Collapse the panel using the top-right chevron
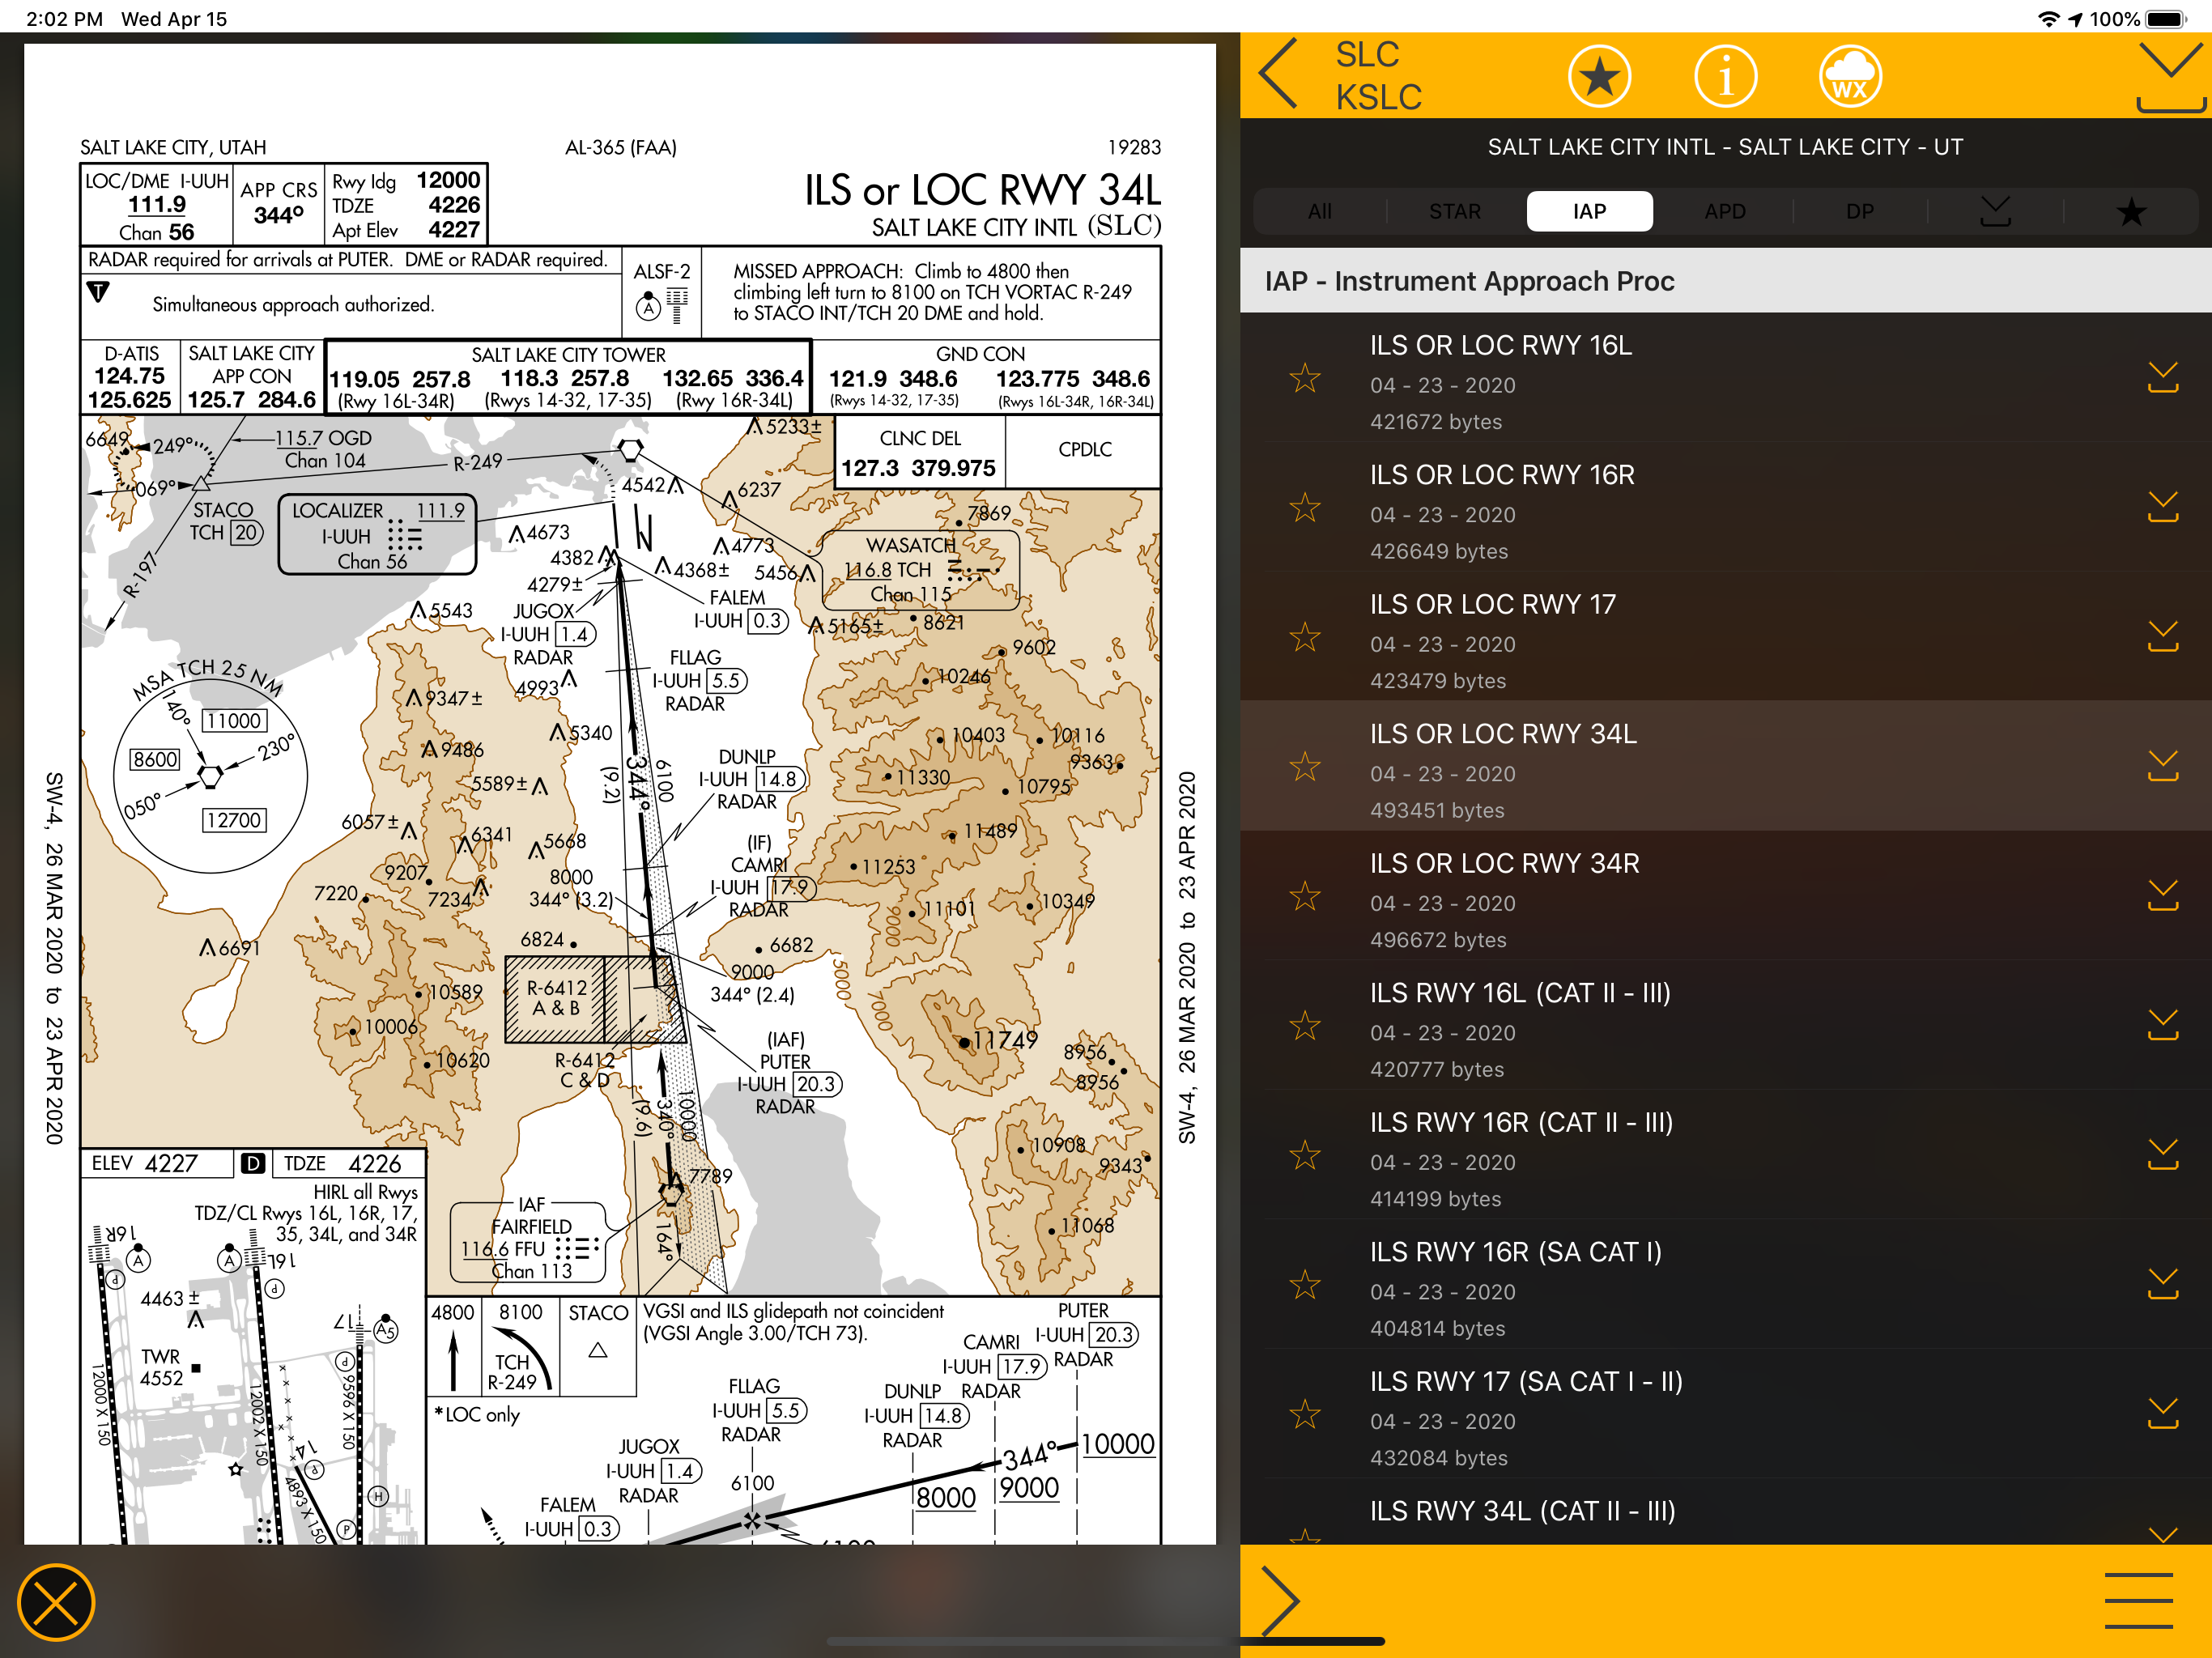The width and height of the screenshot is (2212, 1658). click(x=2170, y=75)
